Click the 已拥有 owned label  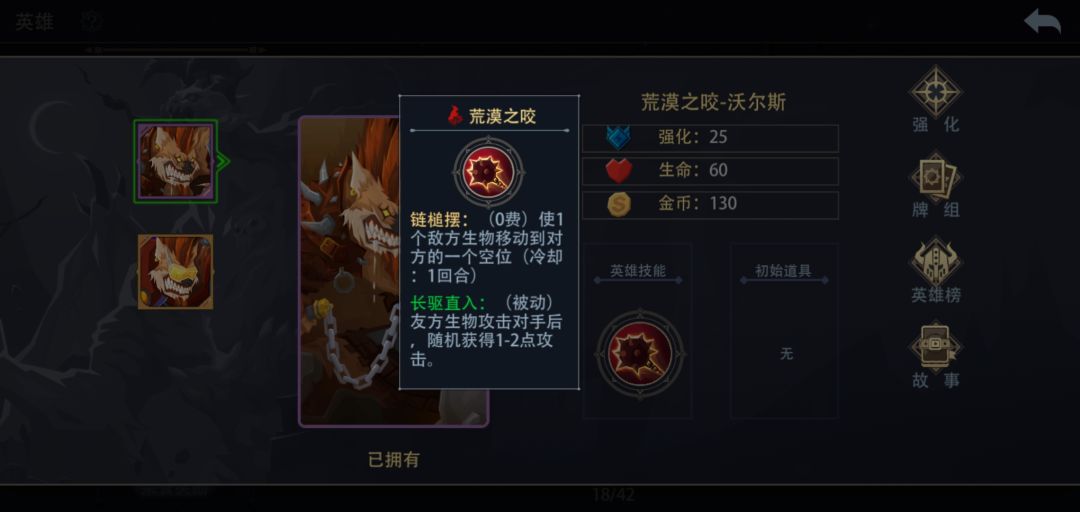click(393, 460)
